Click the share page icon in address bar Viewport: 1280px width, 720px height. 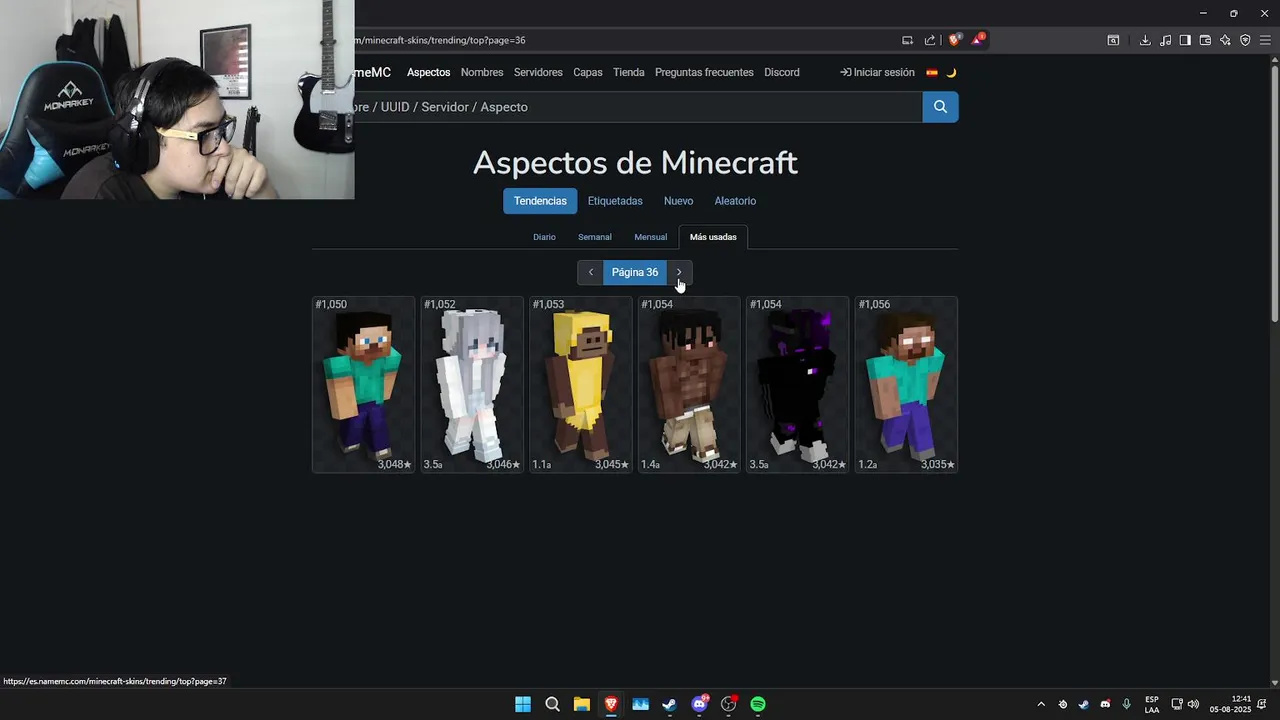[930, 40]
